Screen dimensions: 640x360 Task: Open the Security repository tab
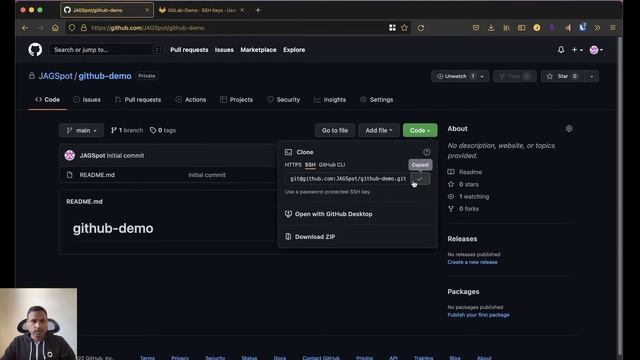(x=284, y=100)
